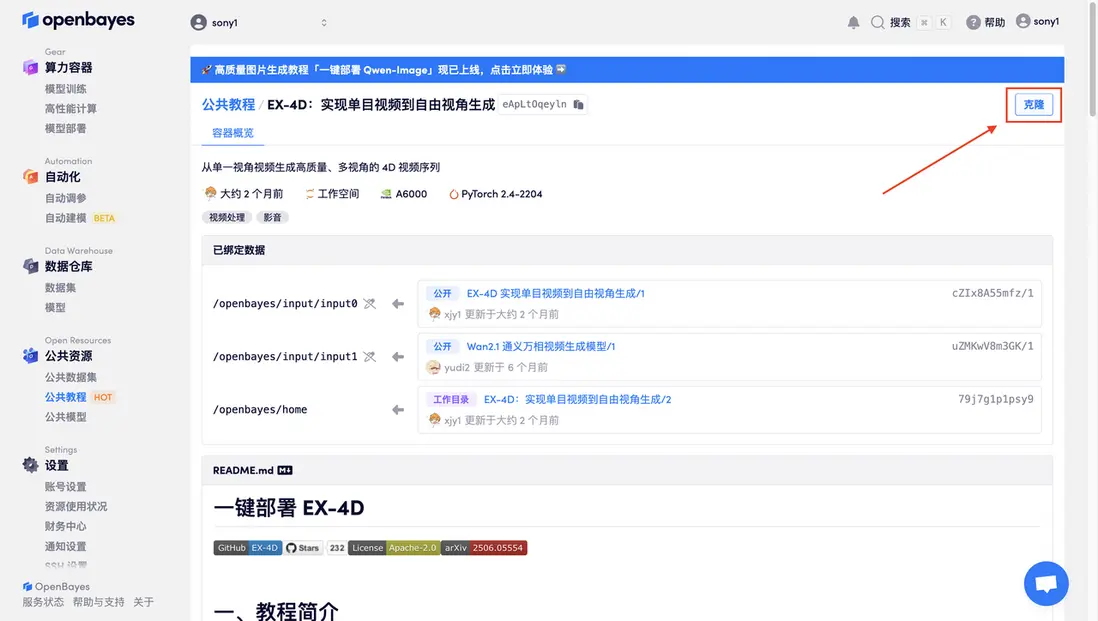The width and height of the screenshot is (1098, 621).
Task: Click the 克隆 button
Action: coord(1033,105)
